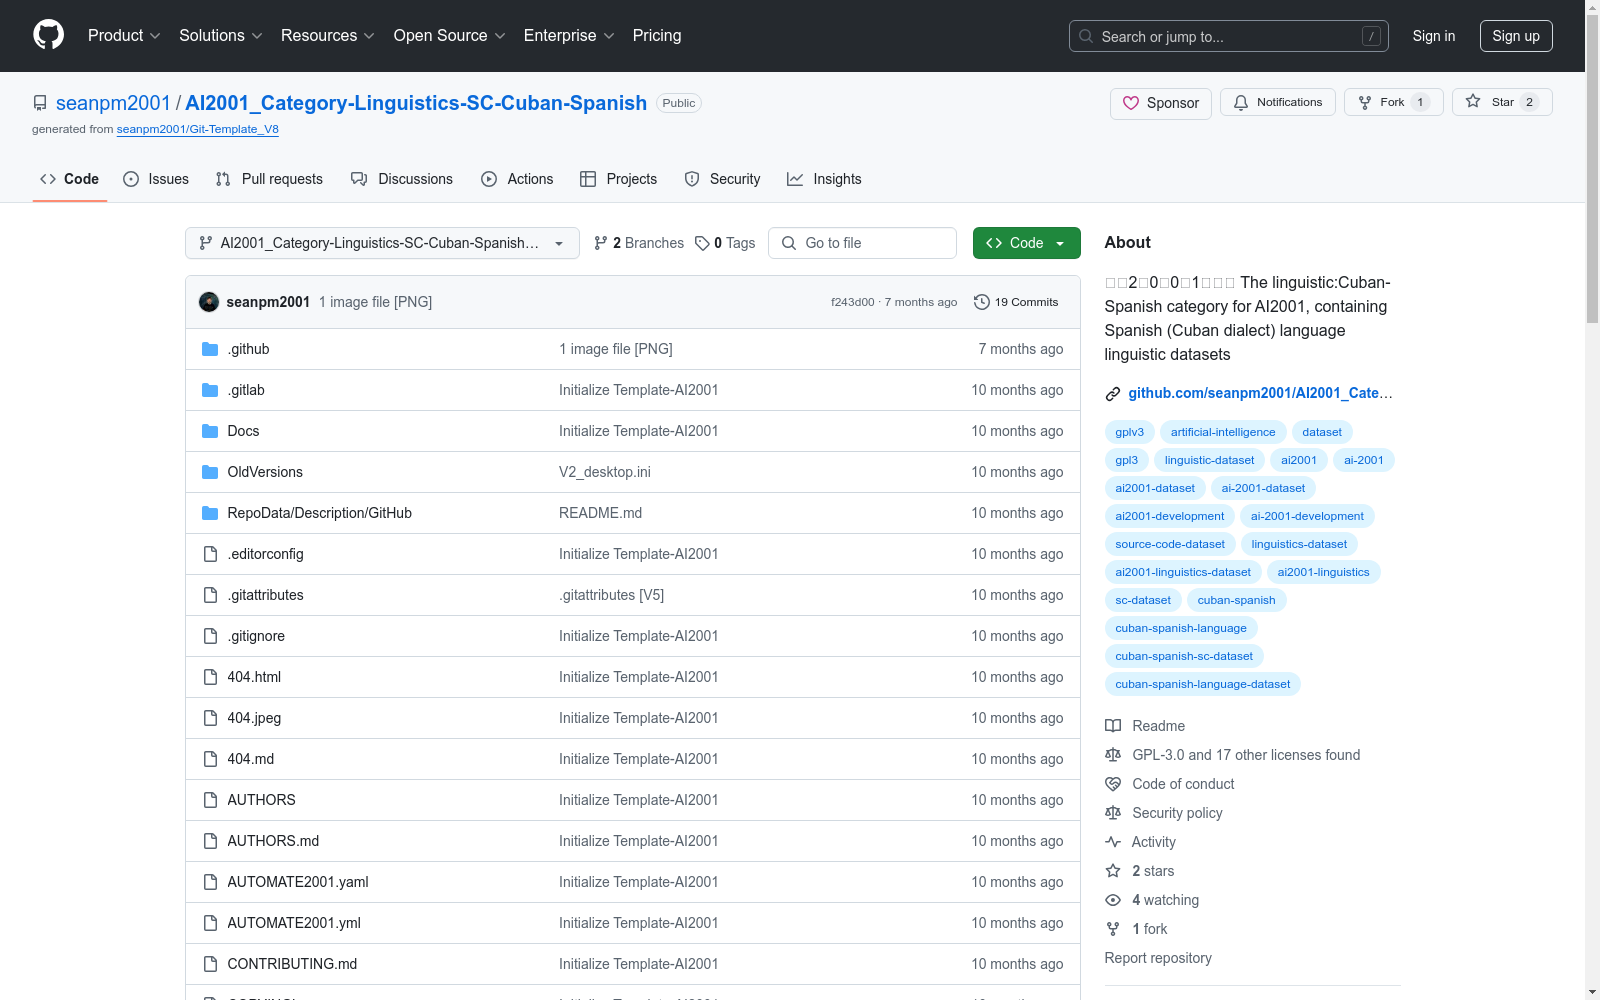This screenshot has width=1600, height=1000.
Task: Click the Sign in link
Action: (1434, 36)
